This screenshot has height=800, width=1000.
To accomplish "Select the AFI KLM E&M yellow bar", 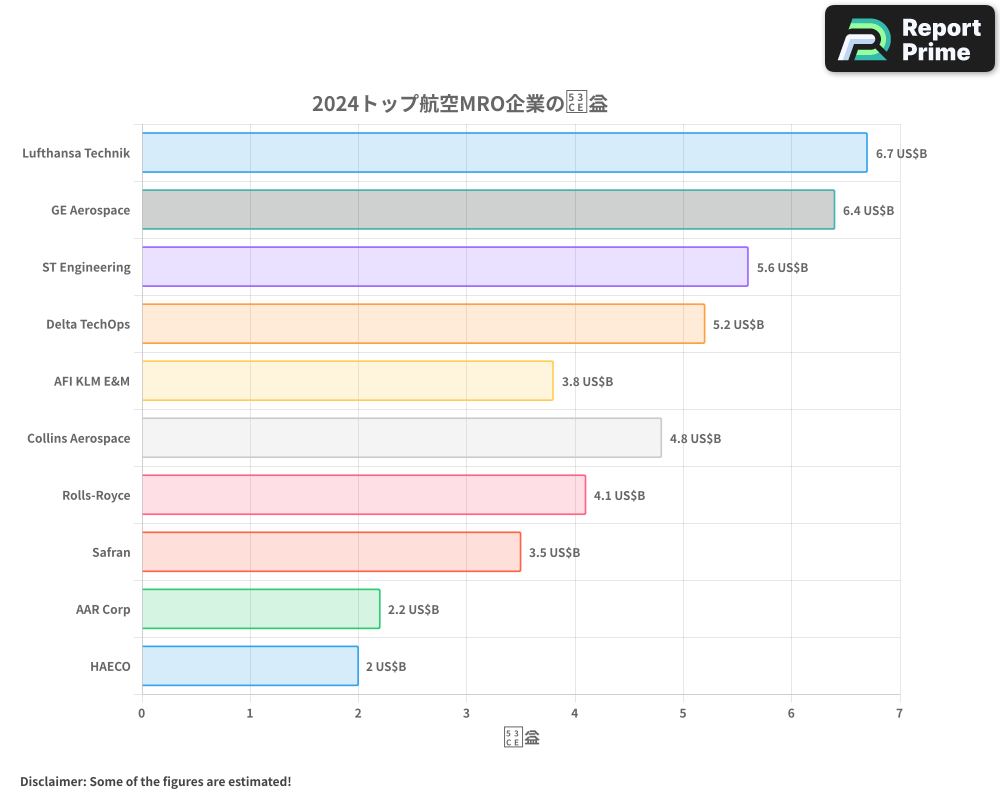I will click(x=345, y=381).
